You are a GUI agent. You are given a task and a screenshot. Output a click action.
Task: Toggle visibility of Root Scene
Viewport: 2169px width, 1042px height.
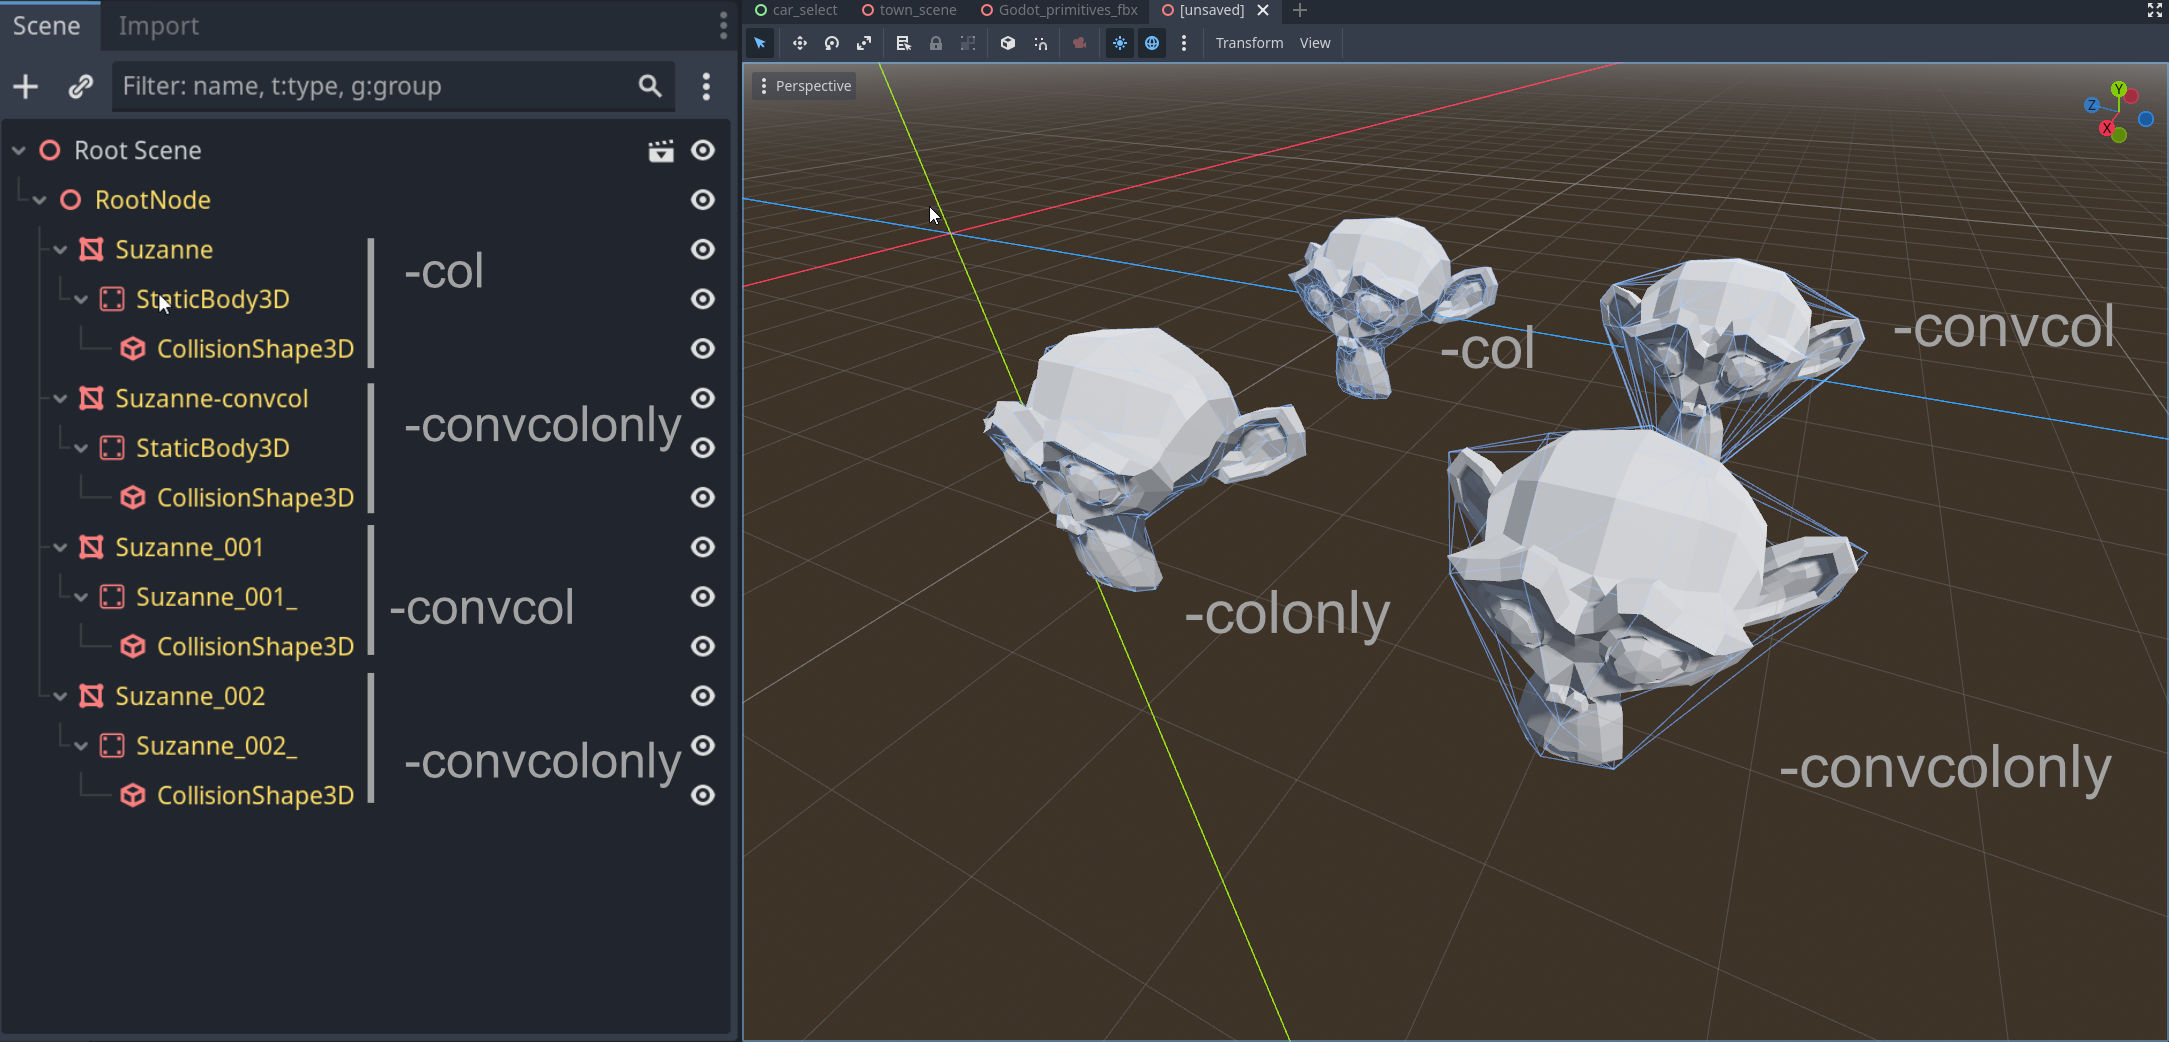703,150
